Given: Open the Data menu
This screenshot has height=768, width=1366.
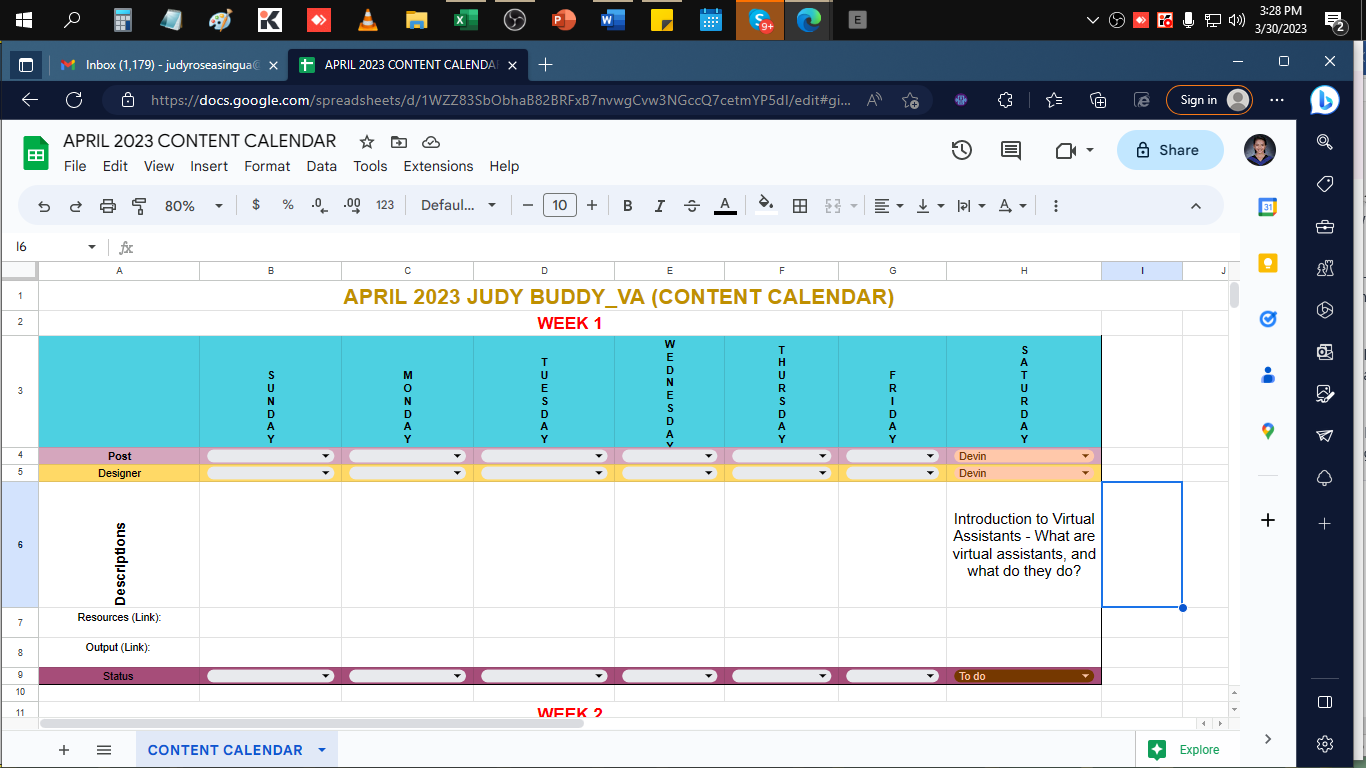Looking at the screenshot, I should 322,166.
